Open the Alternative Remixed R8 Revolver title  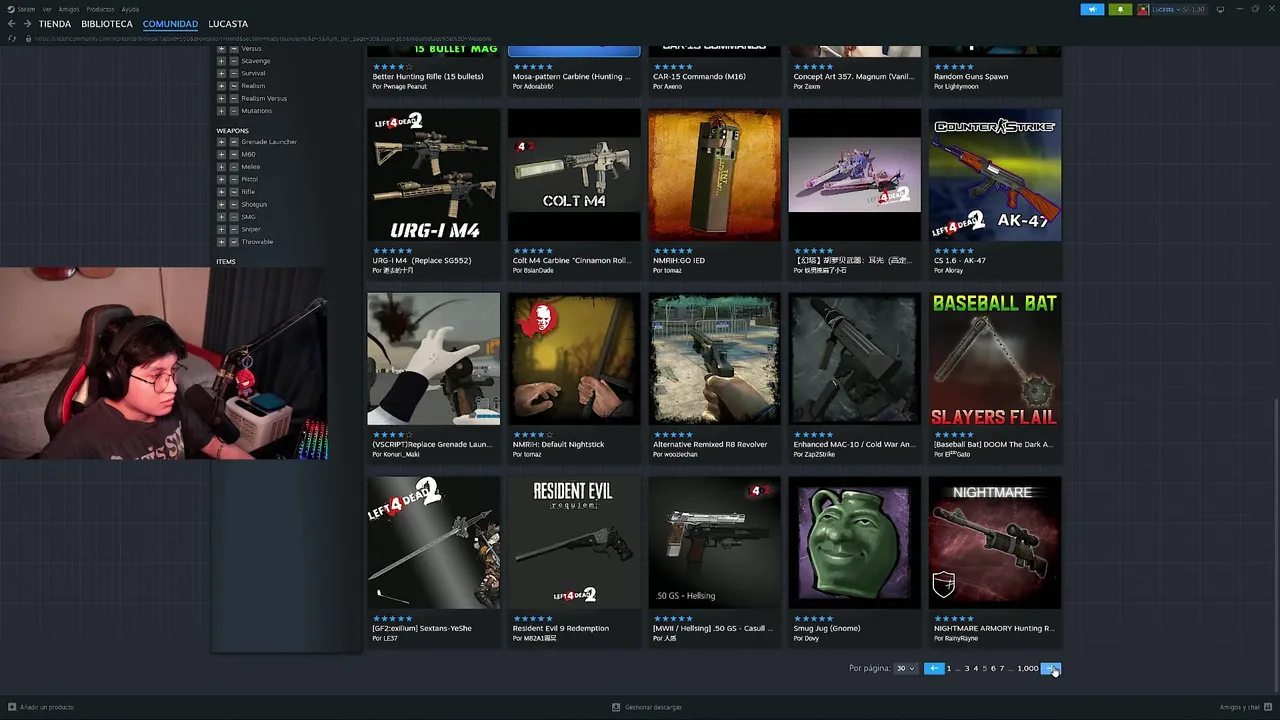[710, 444]
